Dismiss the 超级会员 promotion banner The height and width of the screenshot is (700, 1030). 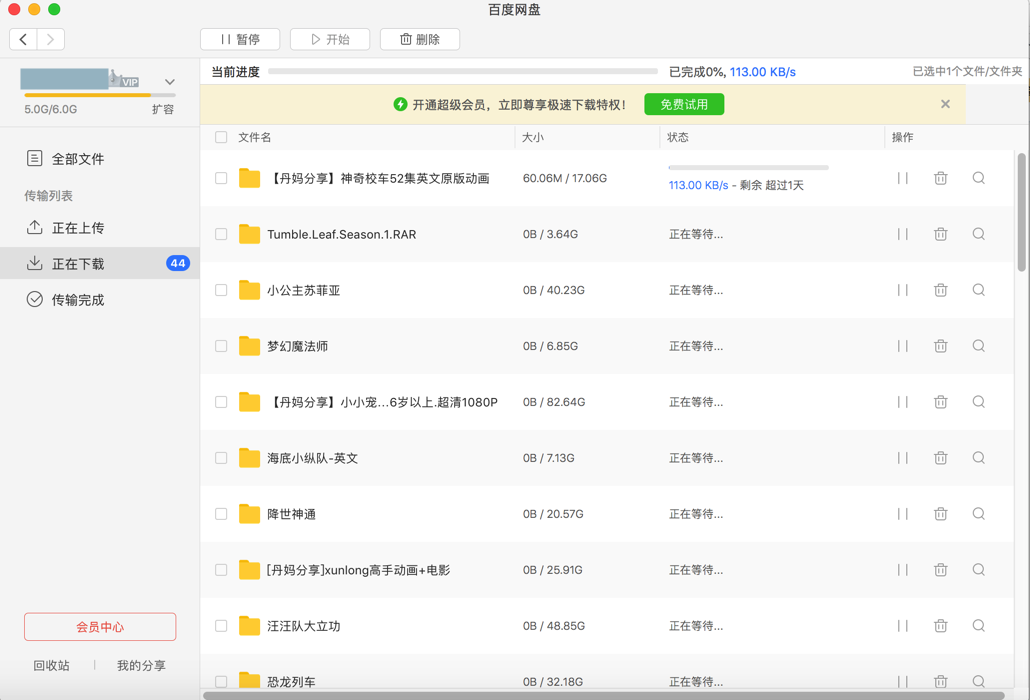point(945,104)
